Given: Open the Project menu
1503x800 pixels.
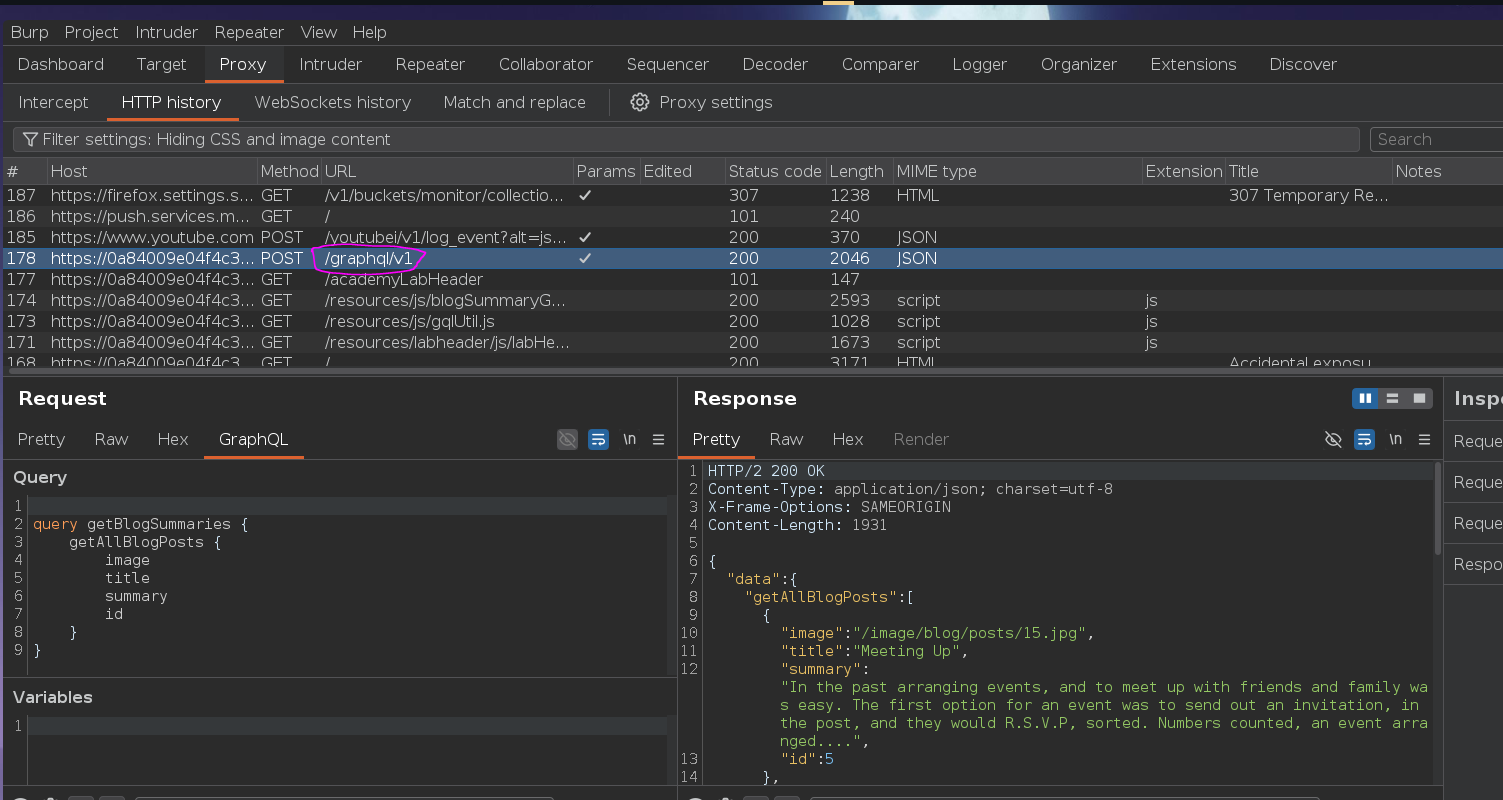Looking at the screenshot, I should pos(91,32).
